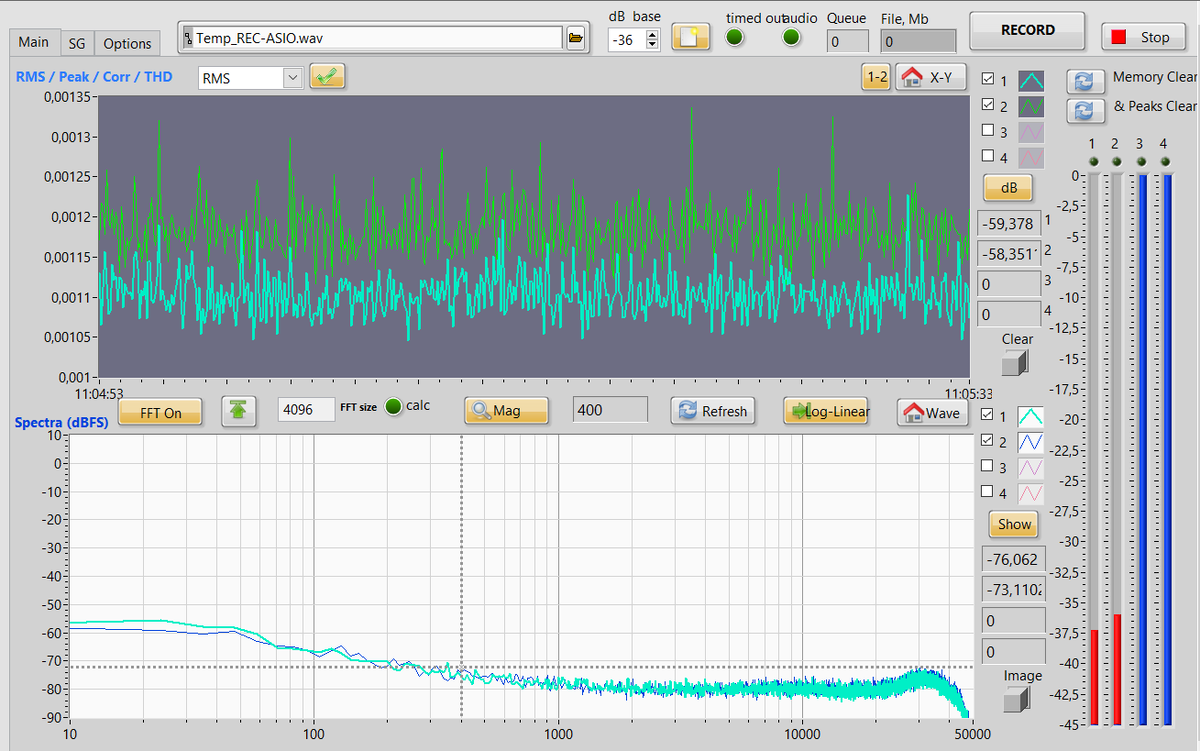
Task: Click file path type icon in filename field
Action: tap(188, 38)
